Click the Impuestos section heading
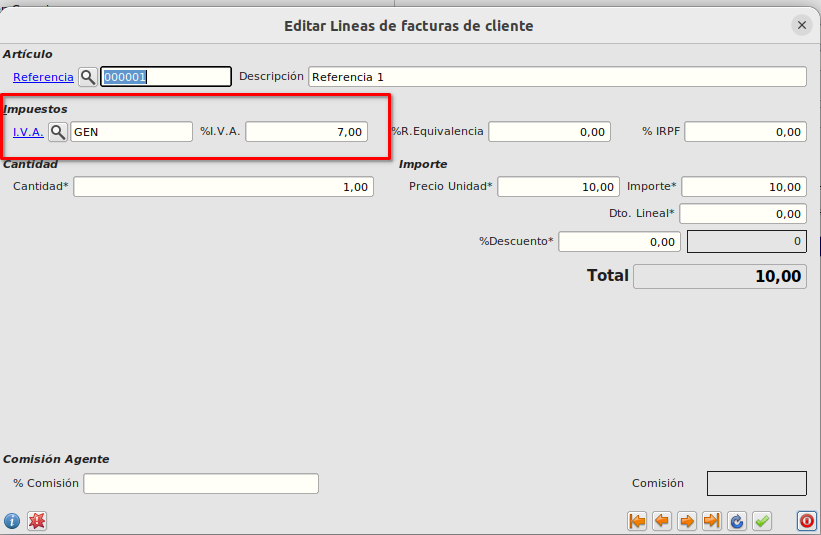This screenshot has height=535, width=821. (x=36, y=109)
